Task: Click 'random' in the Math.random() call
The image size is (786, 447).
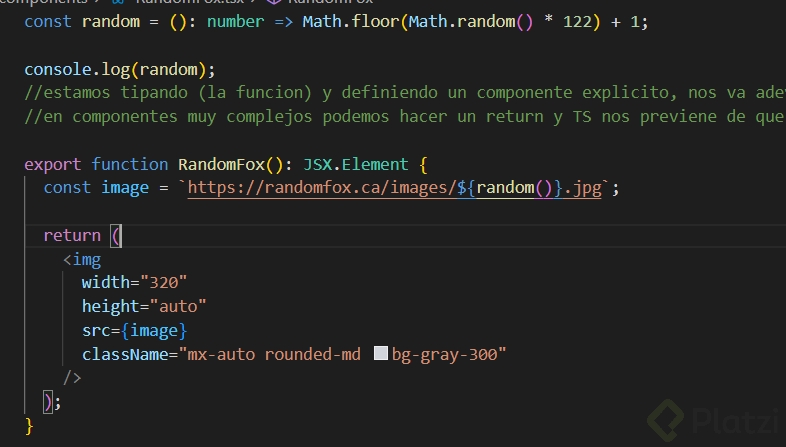Action: click(485, 22)
